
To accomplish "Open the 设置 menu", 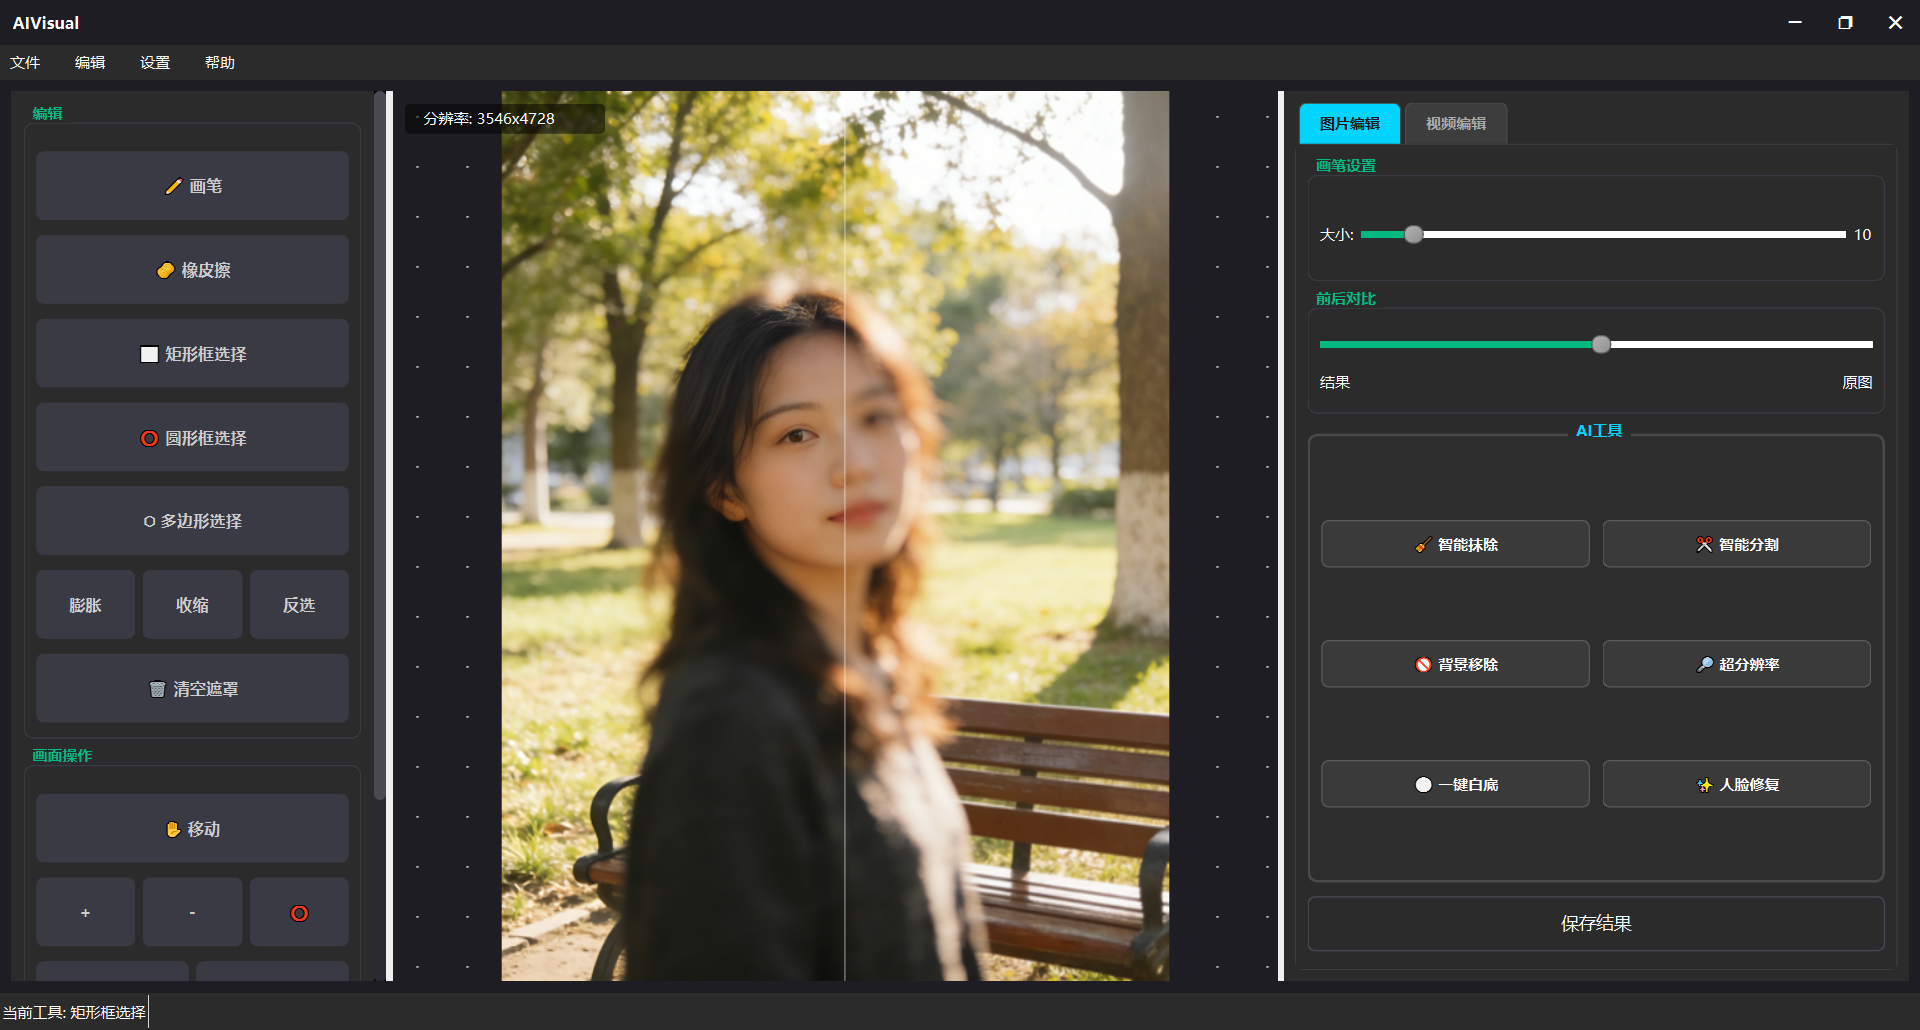I will pos(155,62).
